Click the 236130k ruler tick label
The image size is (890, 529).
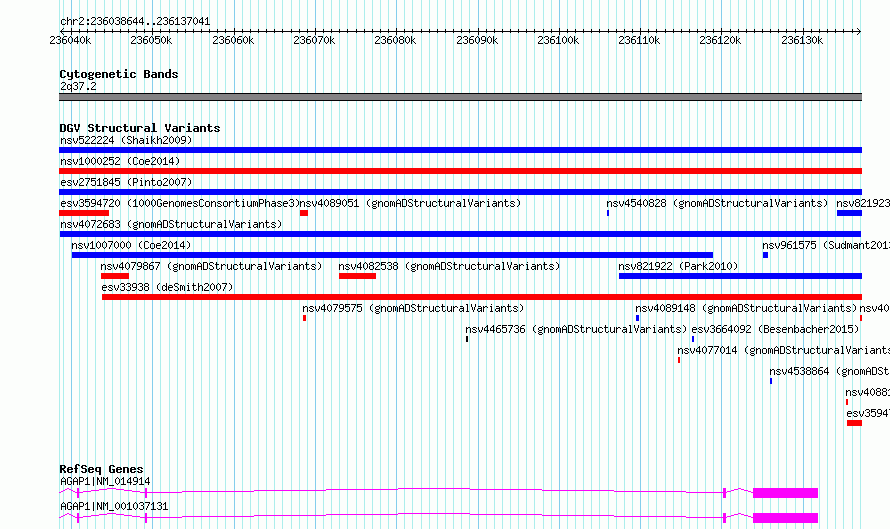(802, 40)
